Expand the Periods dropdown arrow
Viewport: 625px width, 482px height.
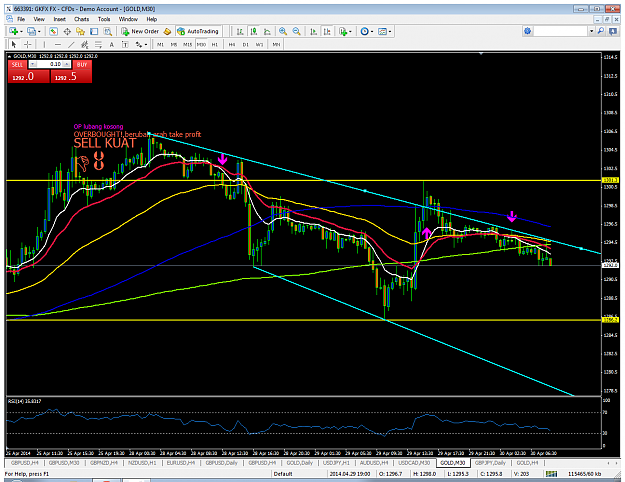point(372,31)
